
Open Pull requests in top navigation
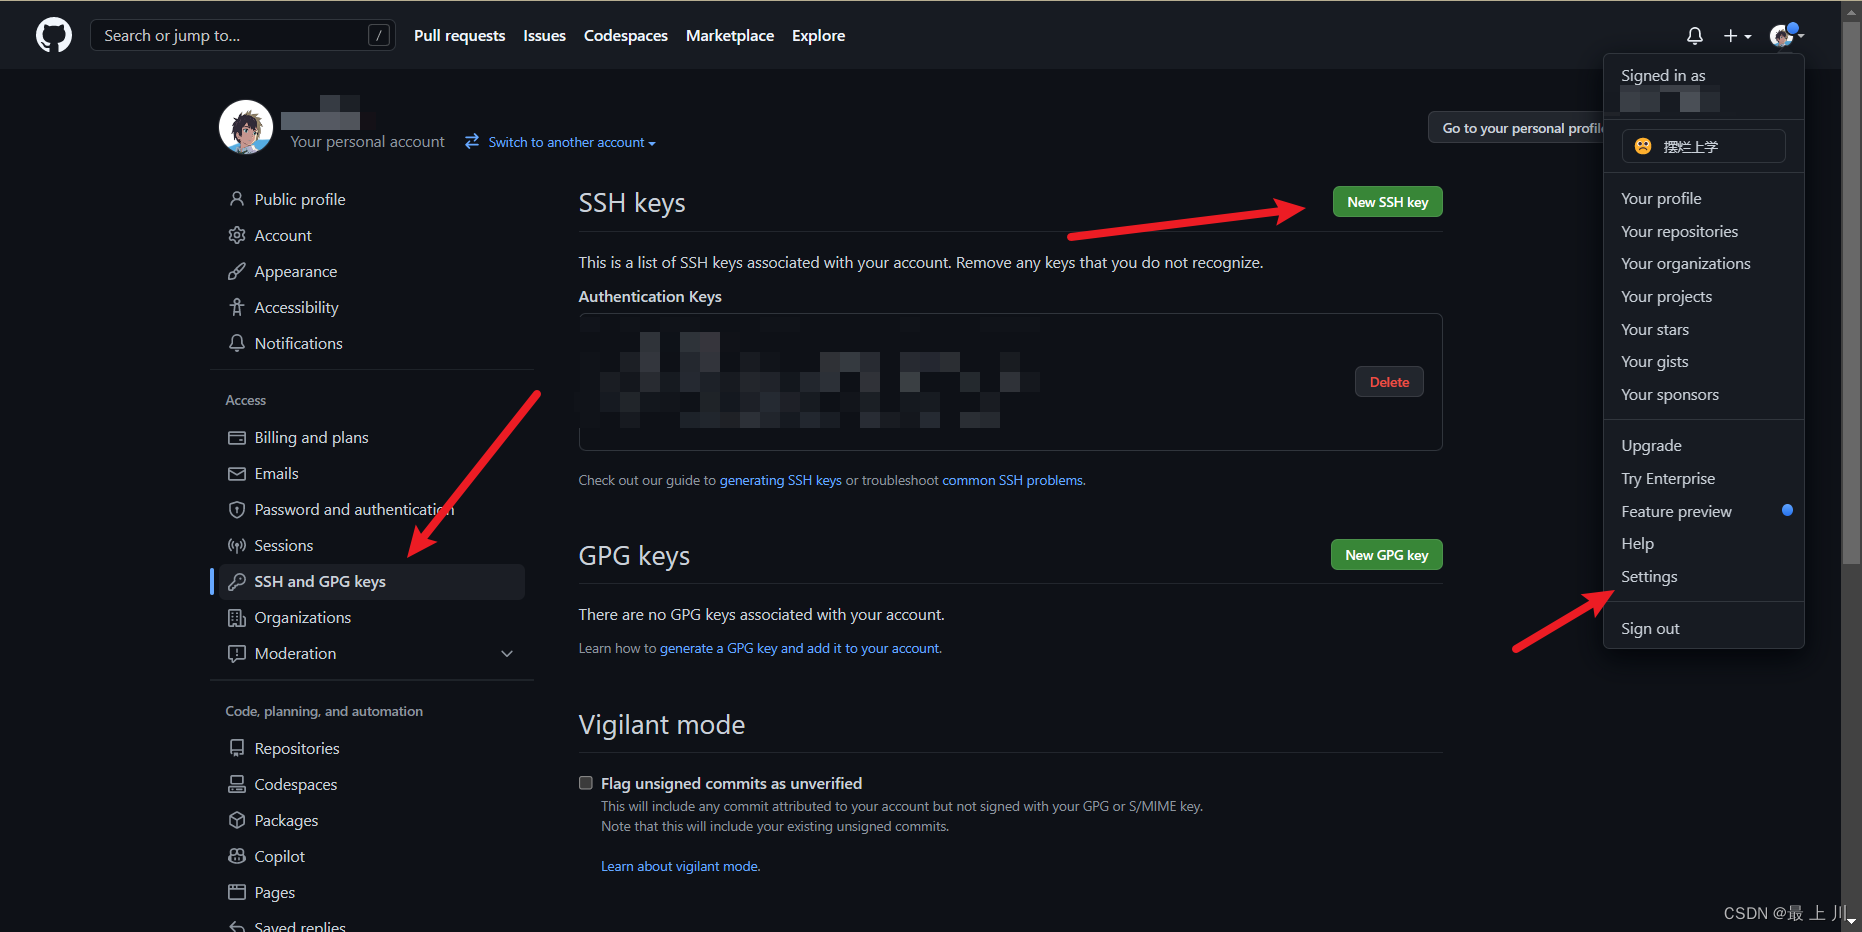[460, 35]
